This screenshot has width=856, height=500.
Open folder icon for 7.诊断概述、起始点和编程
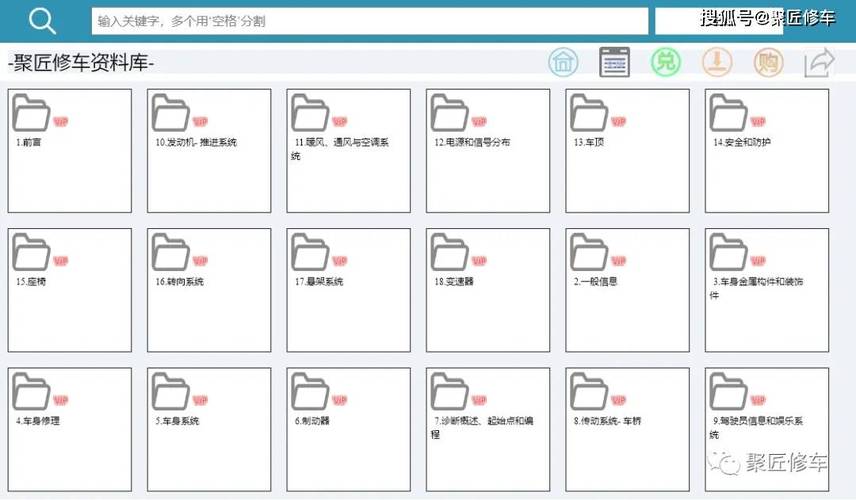click(x=450, y=391)
